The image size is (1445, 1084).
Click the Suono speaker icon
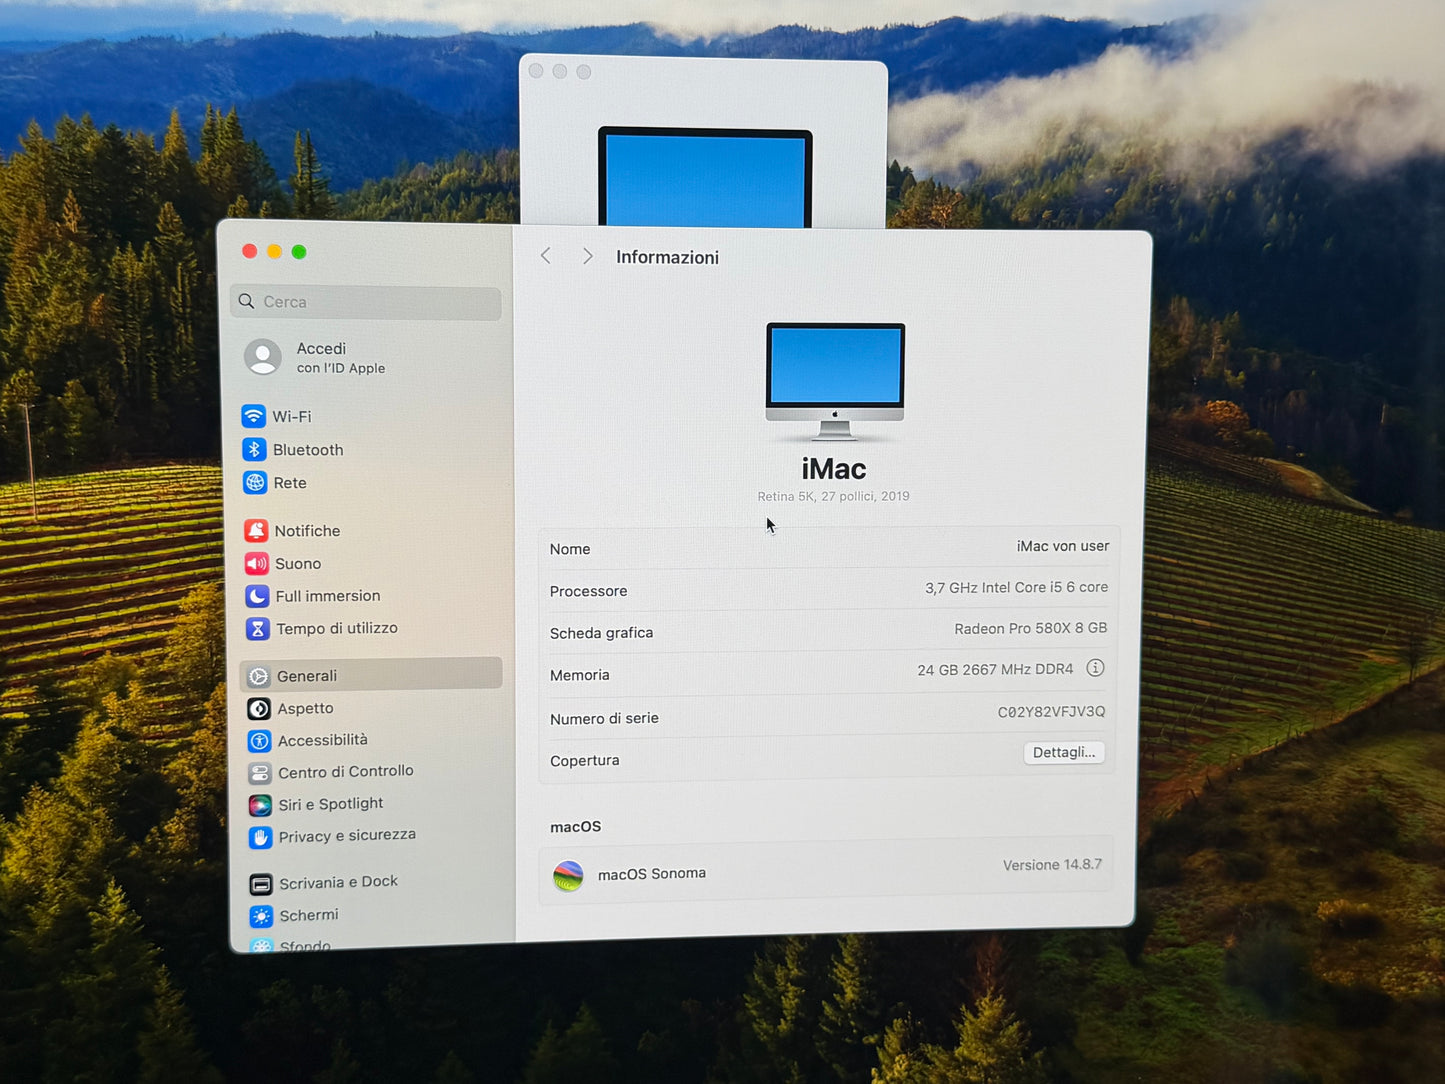[x=256, y=564]
